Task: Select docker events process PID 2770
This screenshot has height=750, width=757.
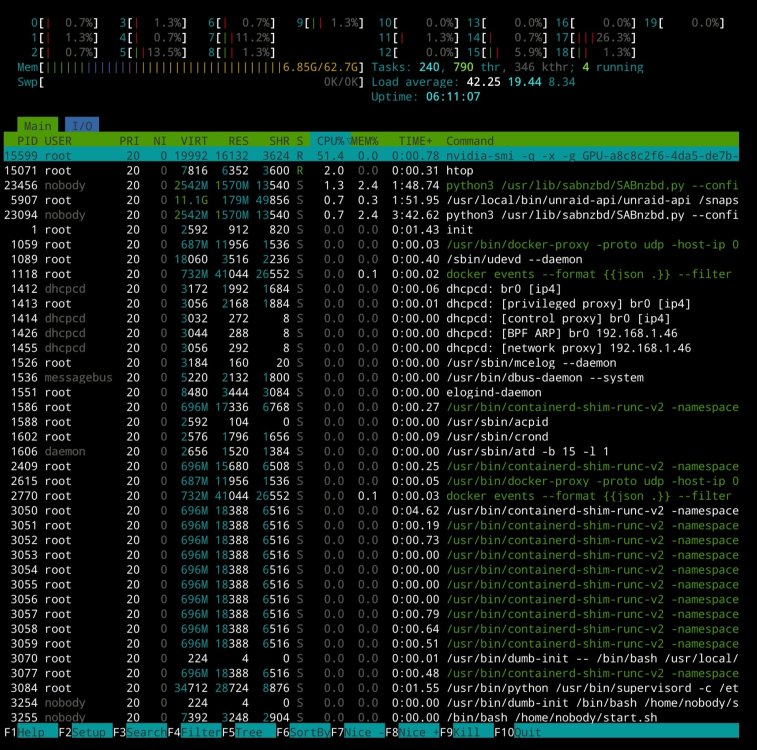Action: coord(371,496)
